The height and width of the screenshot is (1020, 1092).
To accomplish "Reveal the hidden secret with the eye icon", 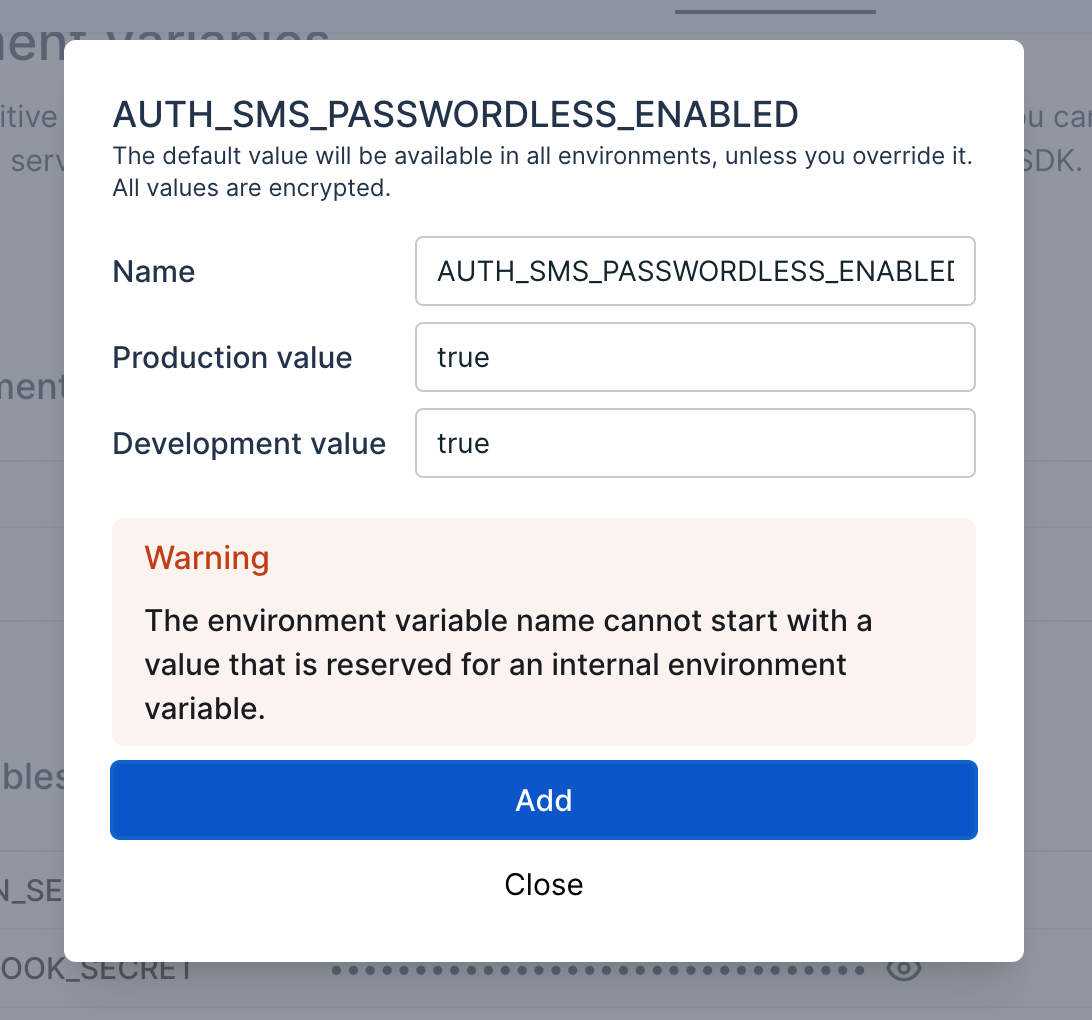I will (904, 970).
